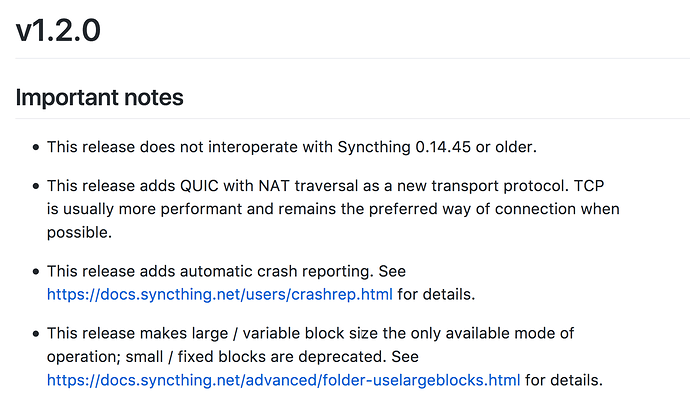Click the Important notes heading
Image resolution: width=690 pixels, height=413 pixels.
99,97
